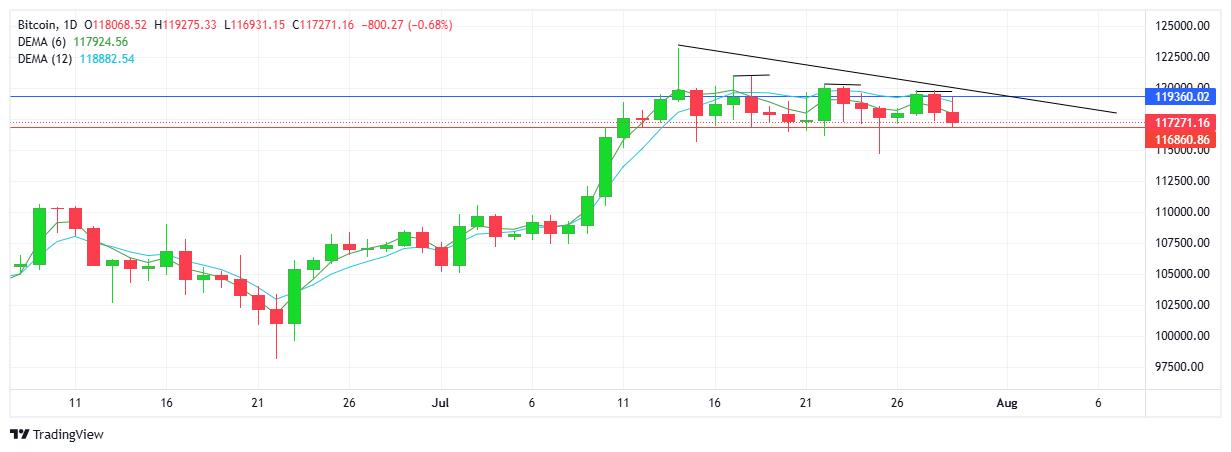
Task: Click the tall green candle near Jul 10
Action: click(x=605, y=166)
